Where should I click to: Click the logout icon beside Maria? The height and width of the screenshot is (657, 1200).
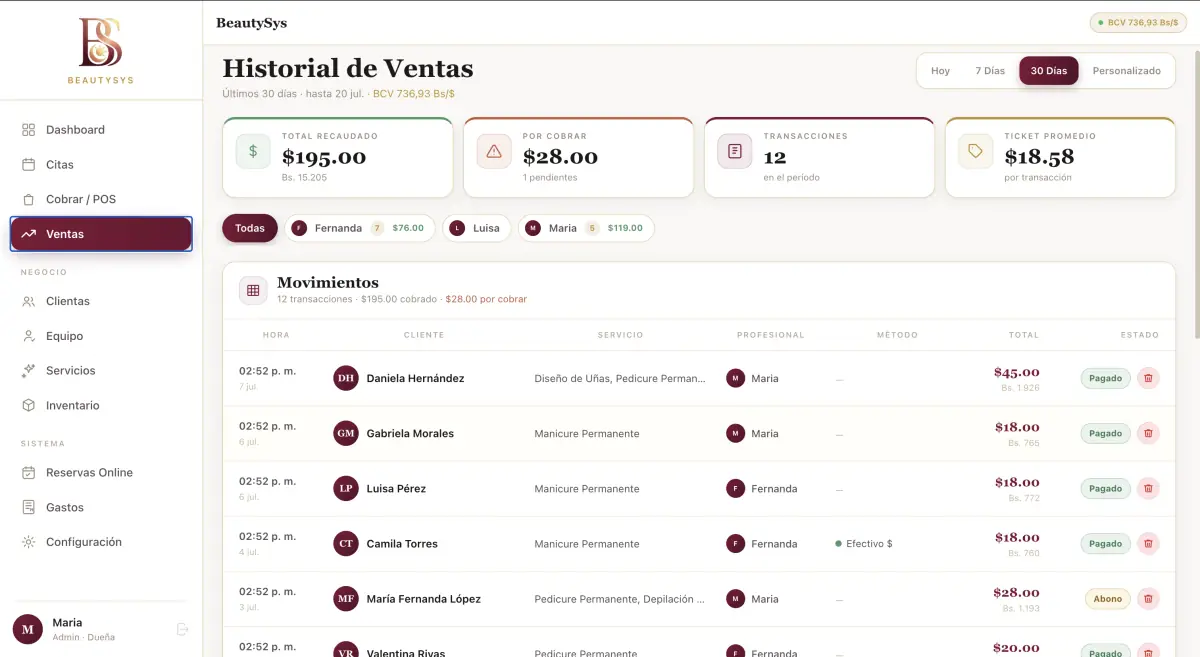pyautogui.click(x=182, y=629)
